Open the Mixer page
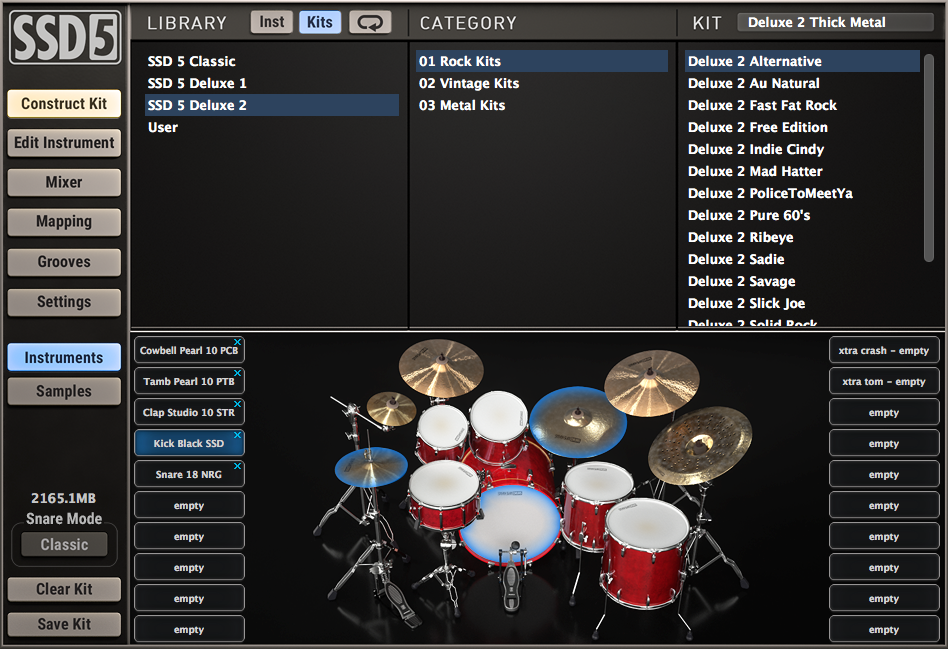The image size is (948, 649). 64,182
